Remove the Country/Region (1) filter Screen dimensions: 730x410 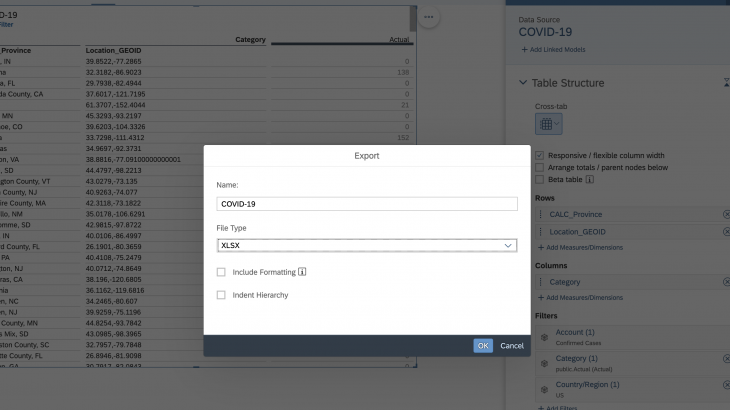[726, 384]
